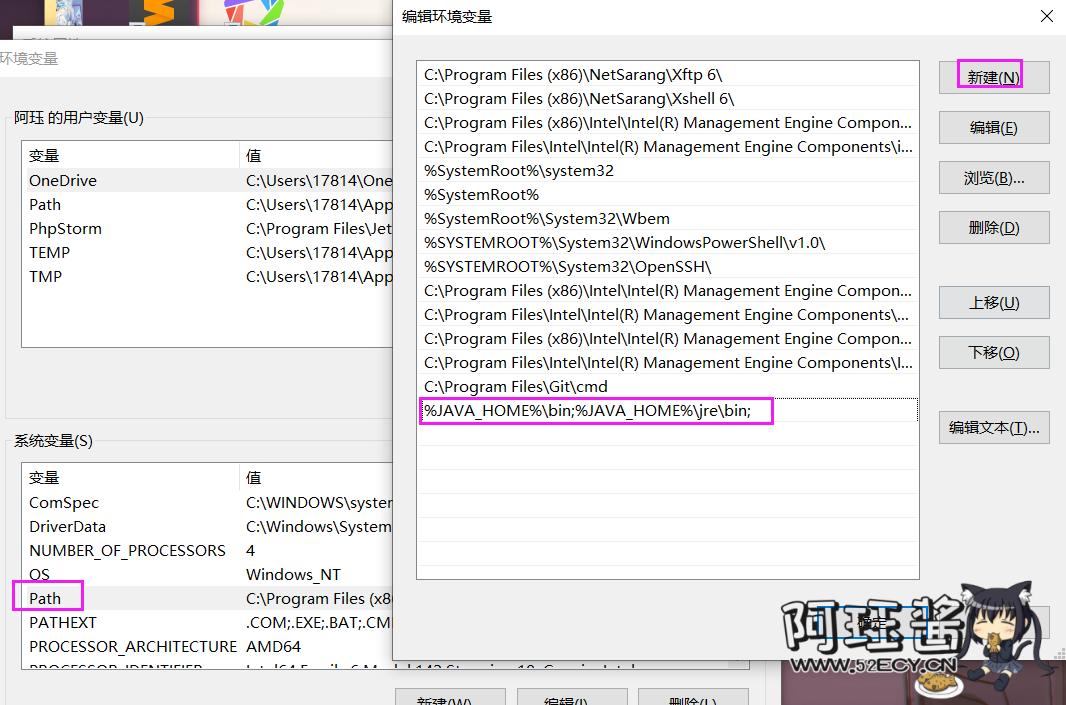Click the value 4 of NUMBER_OF_PROCESSORS
Screen dimensions: 1066x705
[250, 550]
